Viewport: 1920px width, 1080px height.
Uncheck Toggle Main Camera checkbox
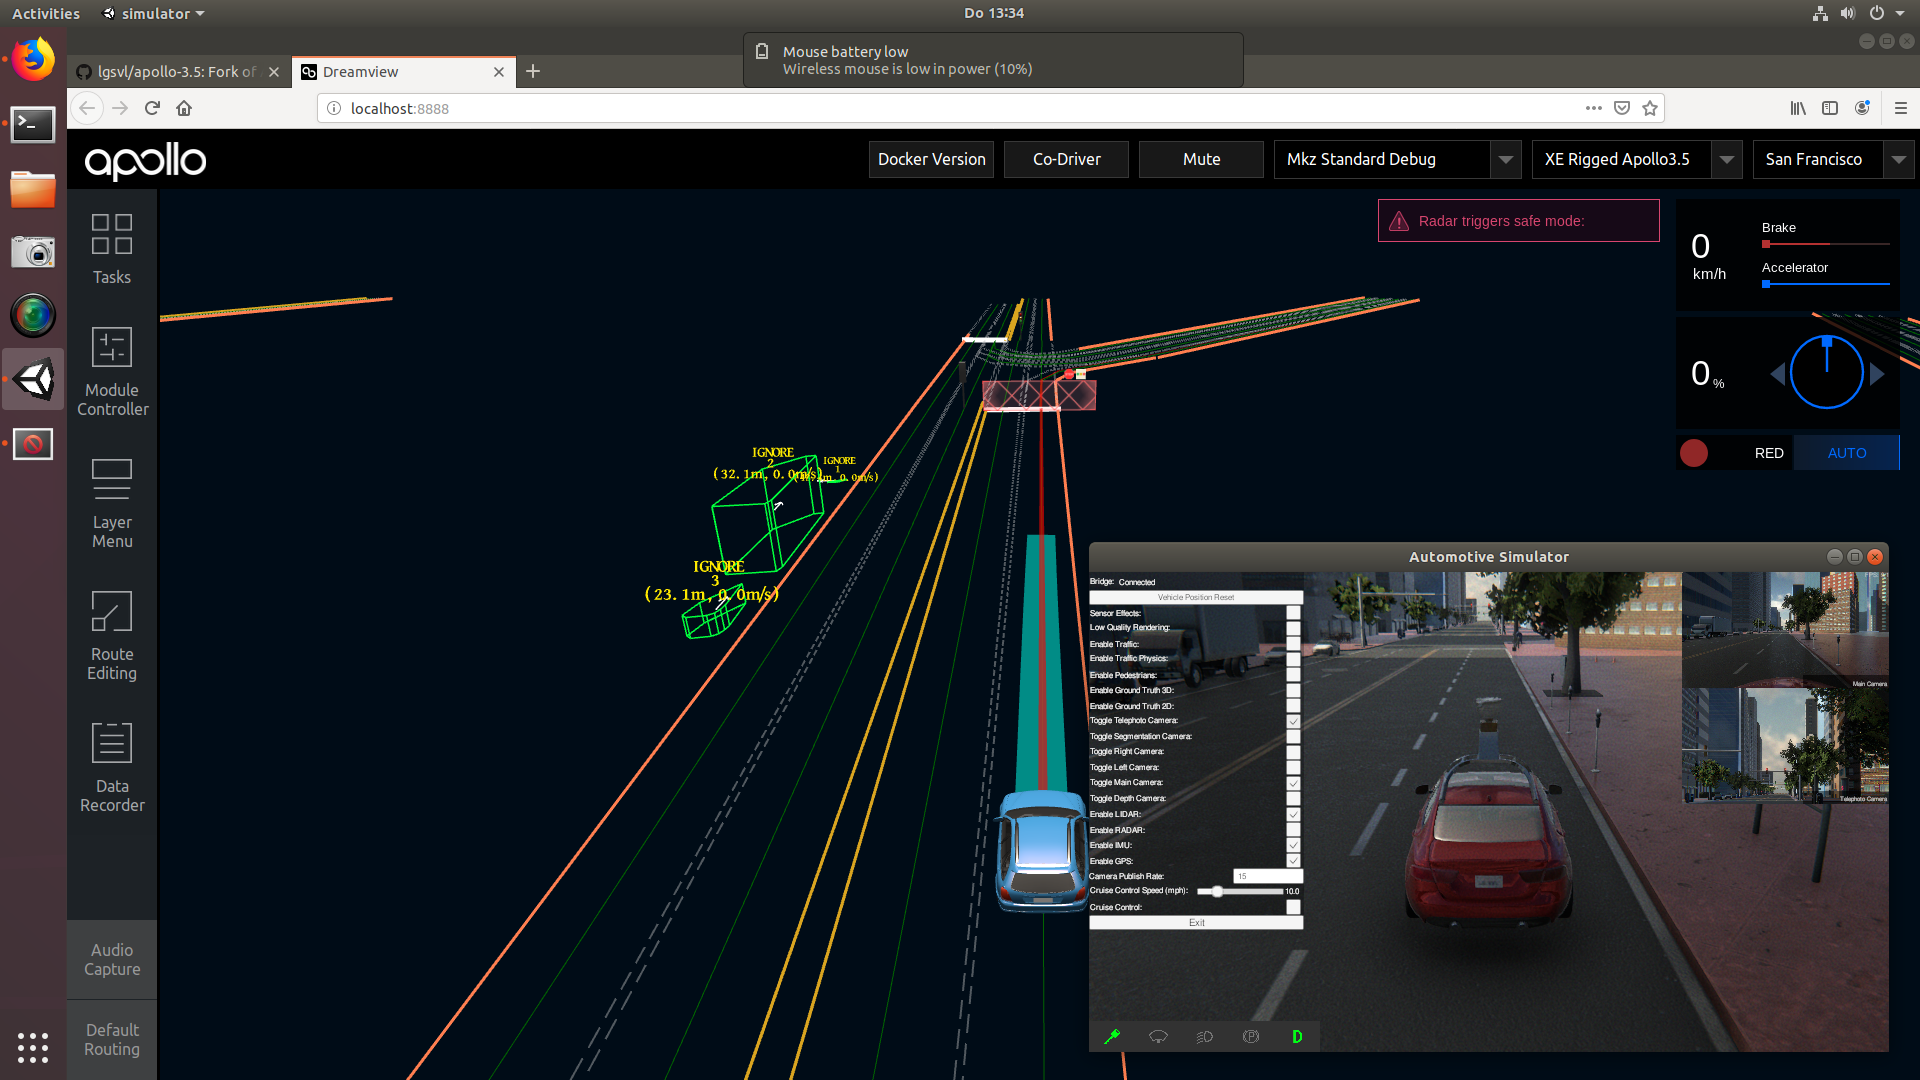pos(1293,783)
